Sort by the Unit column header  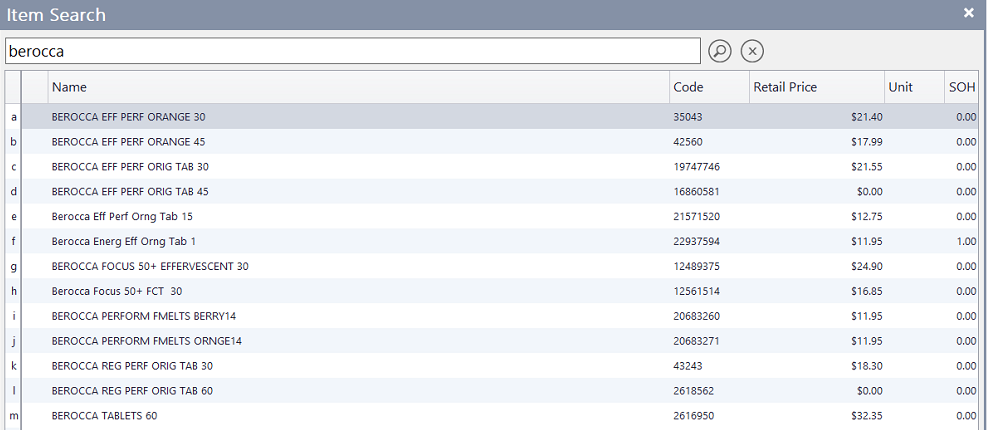pos(914,87)
